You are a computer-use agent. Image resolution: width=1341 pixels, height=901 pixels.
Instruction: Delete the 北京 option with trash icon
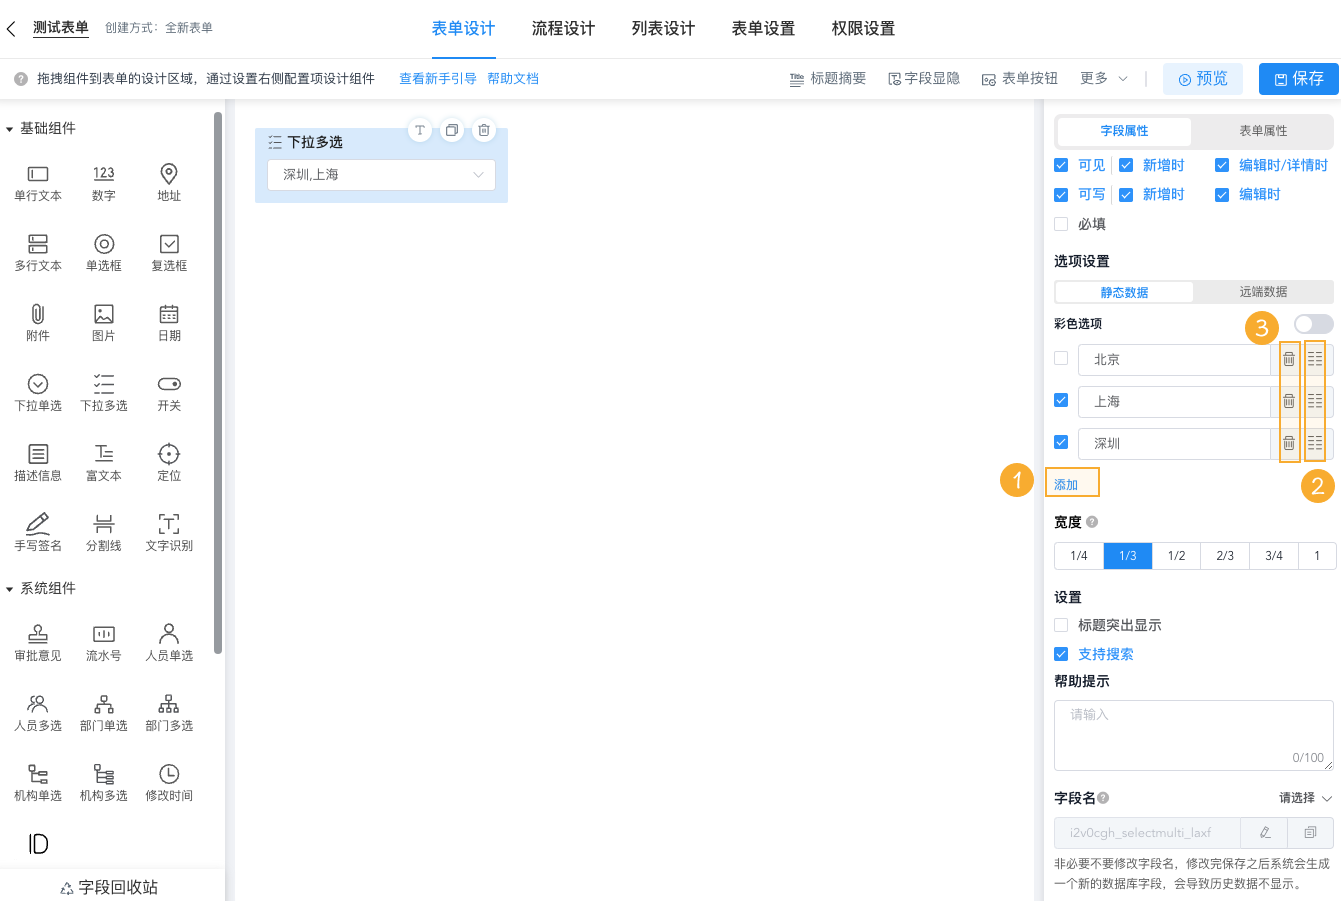[1289, 359]
